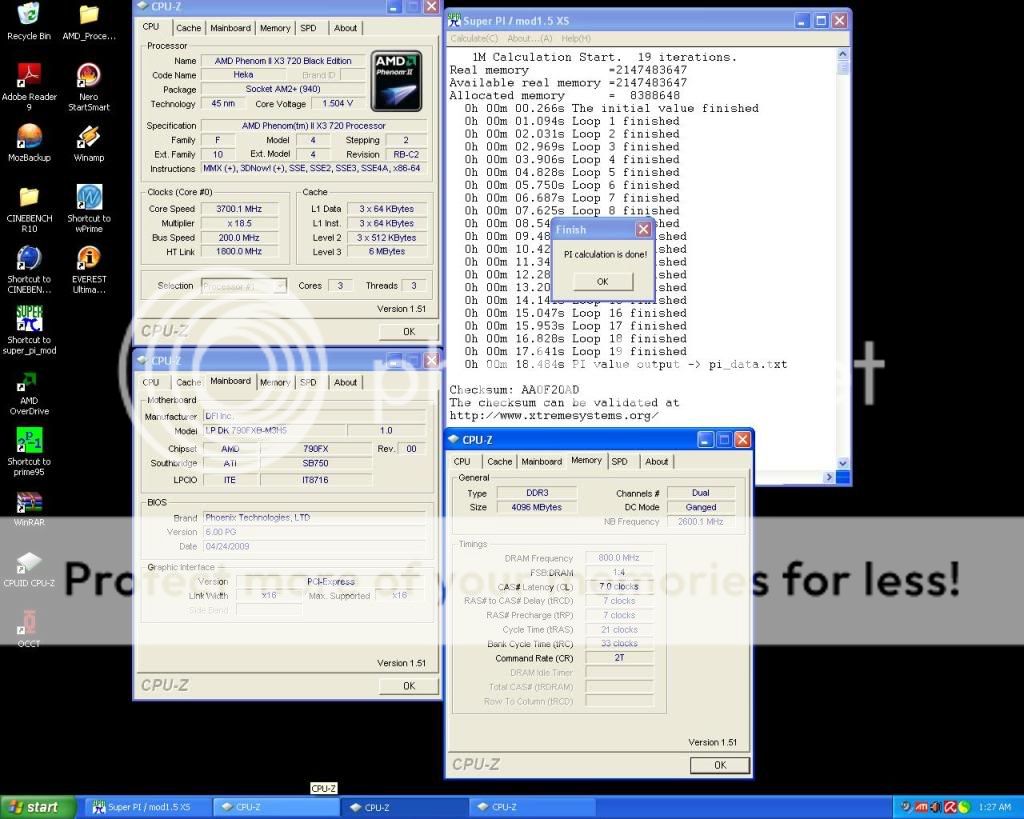
Task: Open EVEREST Ultima... desktop icon
Action: (89, 269)
